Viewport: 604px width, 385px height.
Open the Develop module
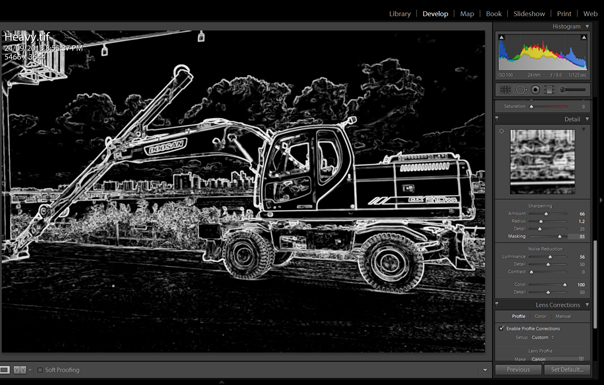(435, 13)
